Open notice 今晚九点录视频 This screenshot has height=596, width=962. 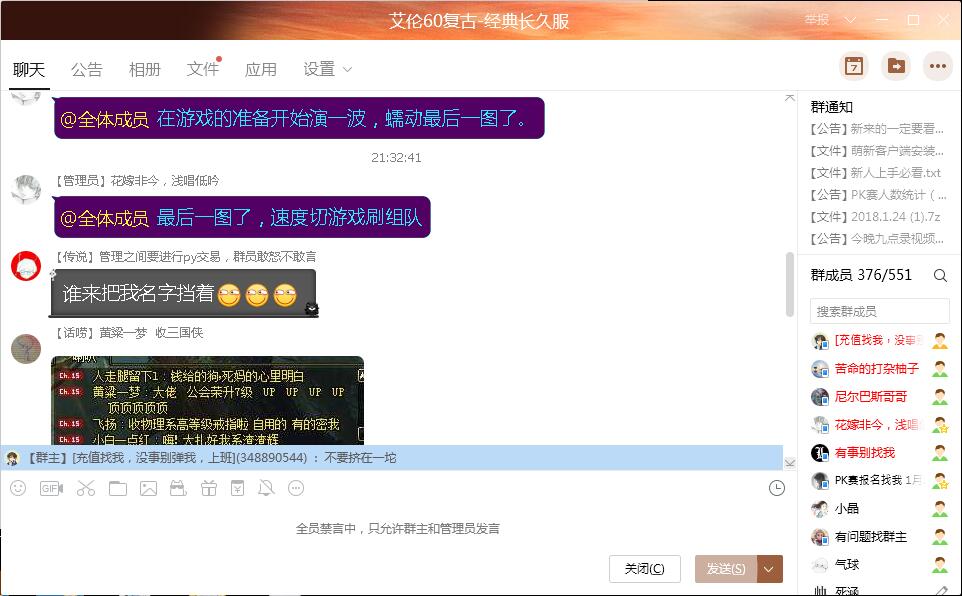(877, 239)
